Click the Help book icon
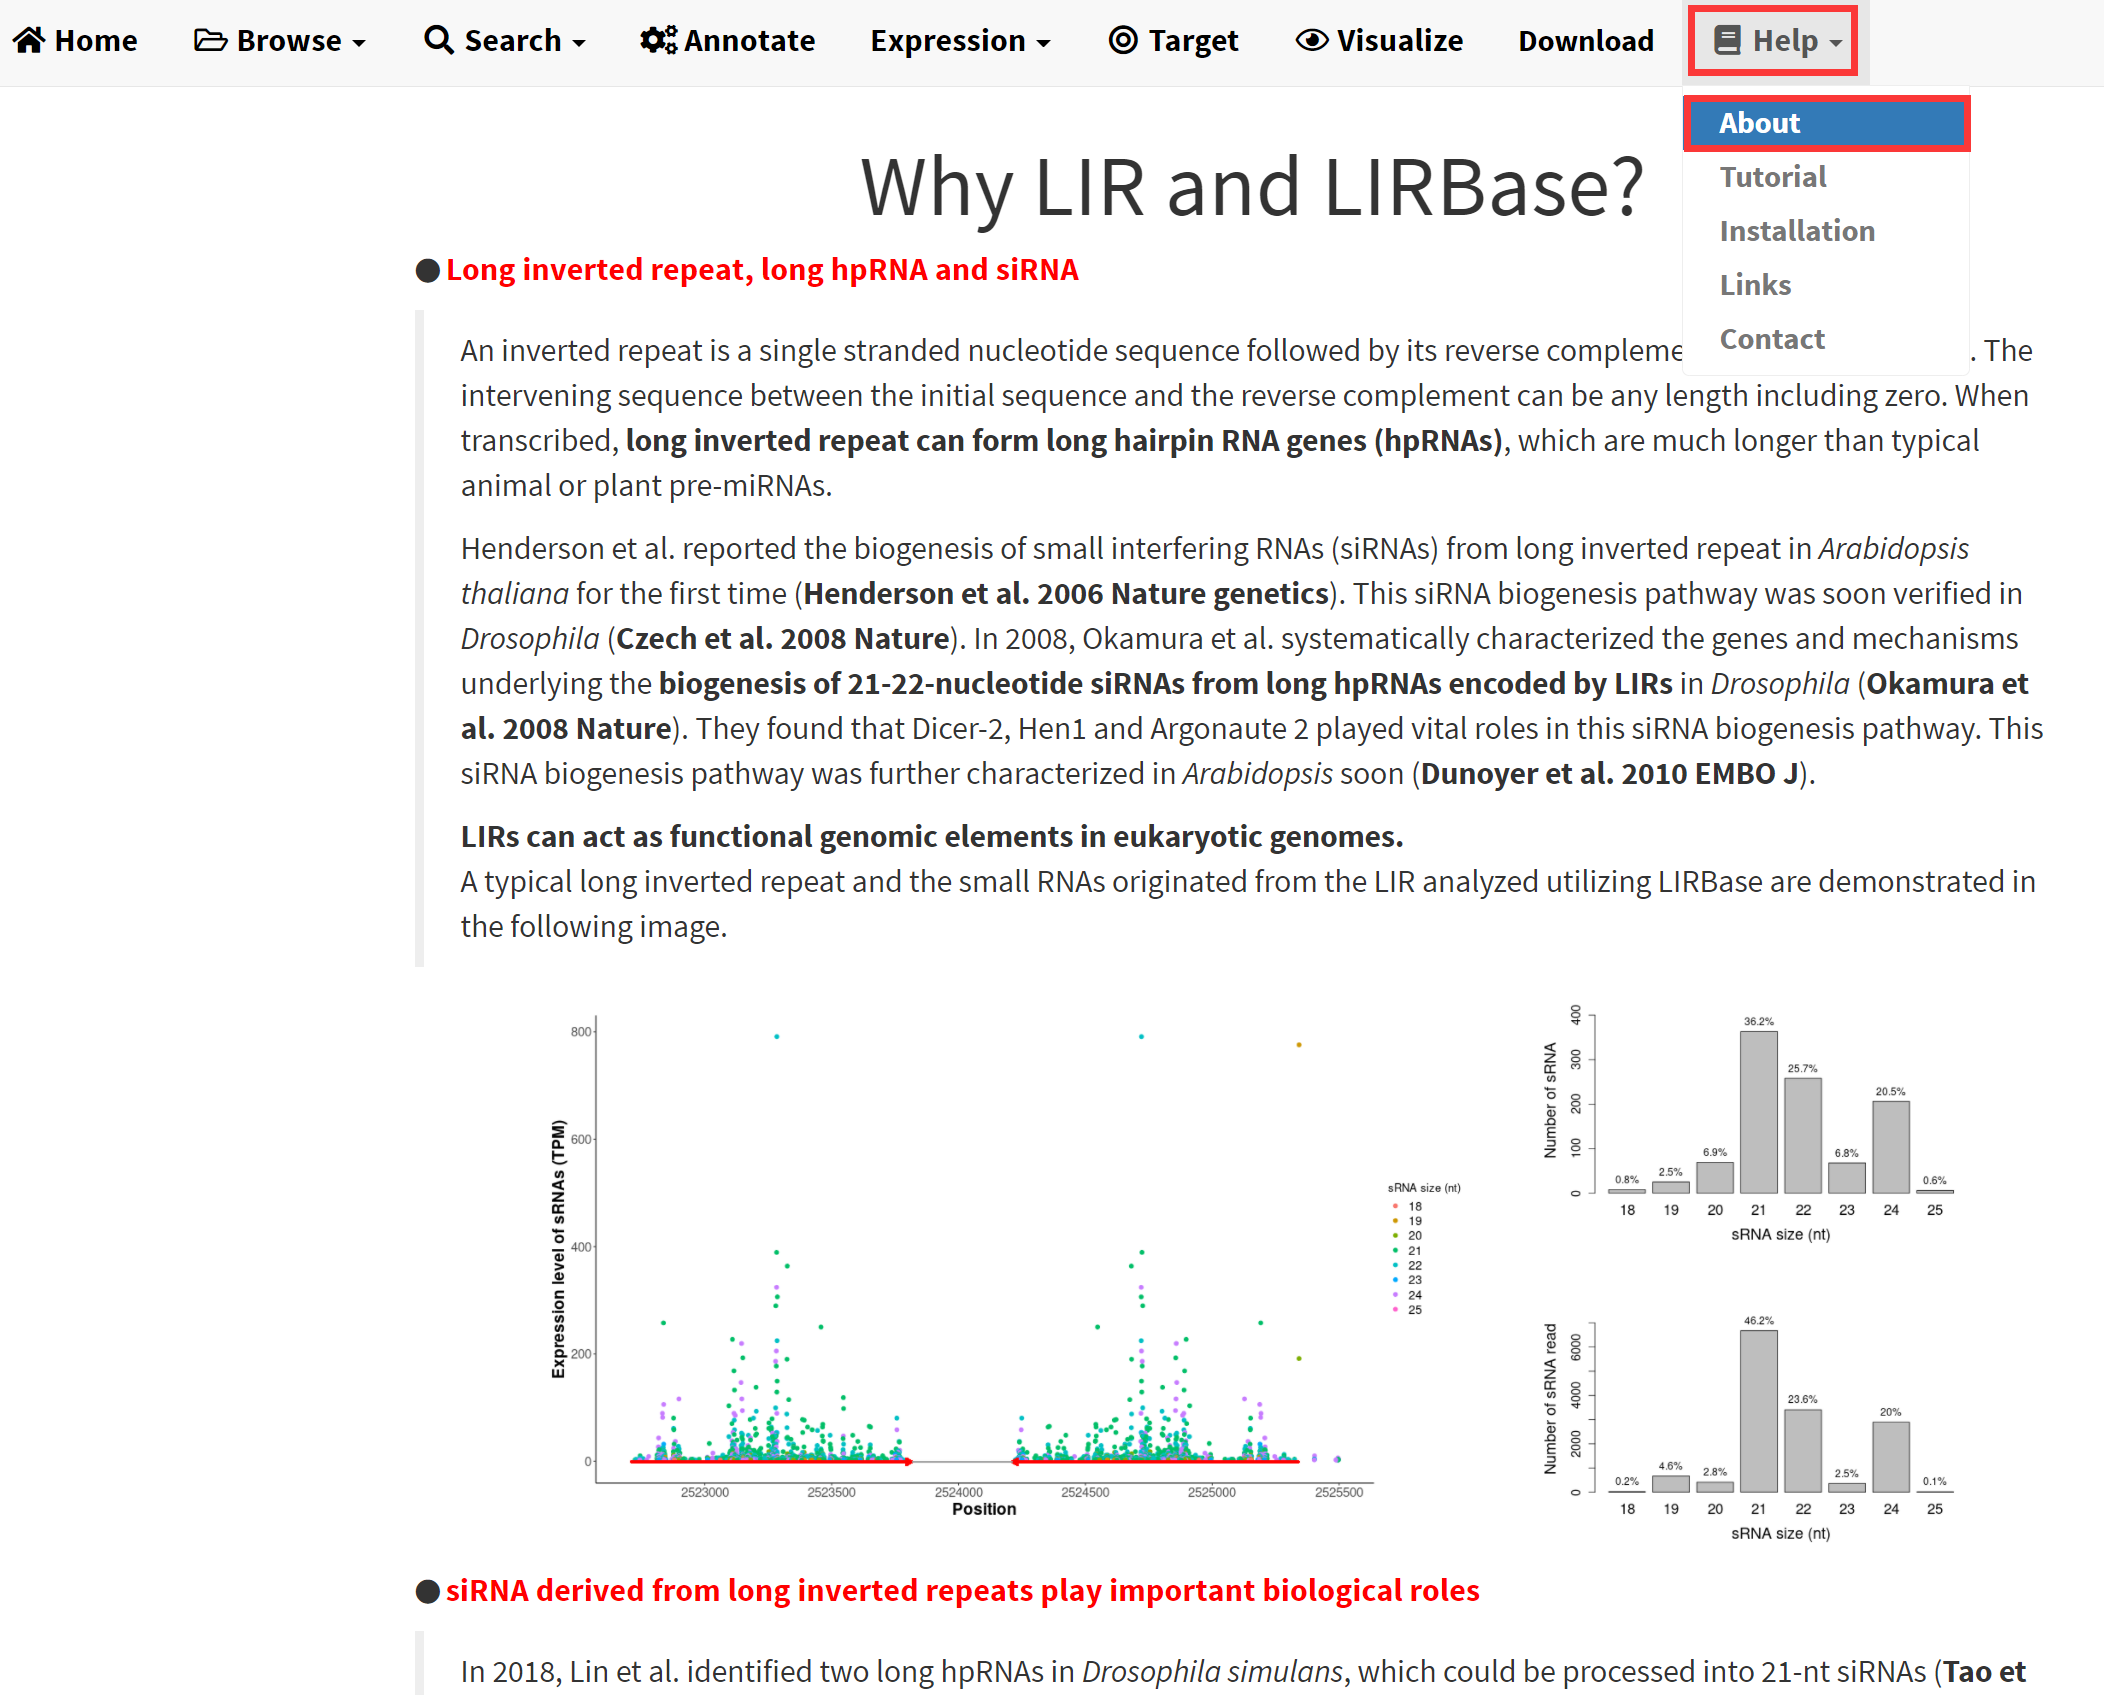 click(1727, 40)
